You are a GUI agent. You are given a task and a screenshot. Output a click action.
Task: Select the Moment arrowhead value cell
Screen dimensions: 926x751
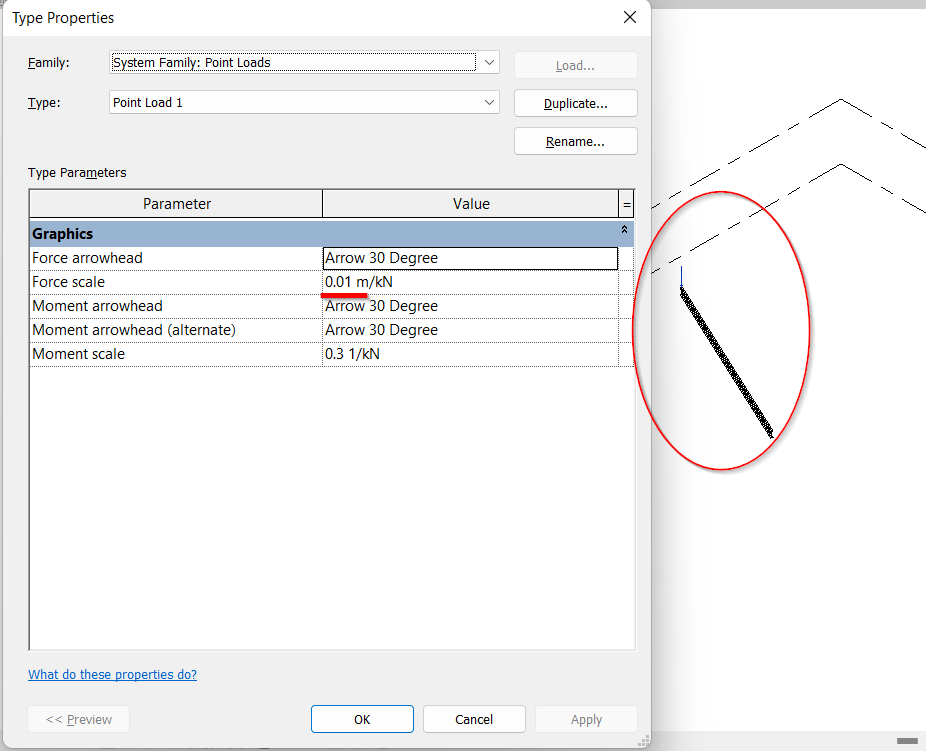tap(470, 305)
